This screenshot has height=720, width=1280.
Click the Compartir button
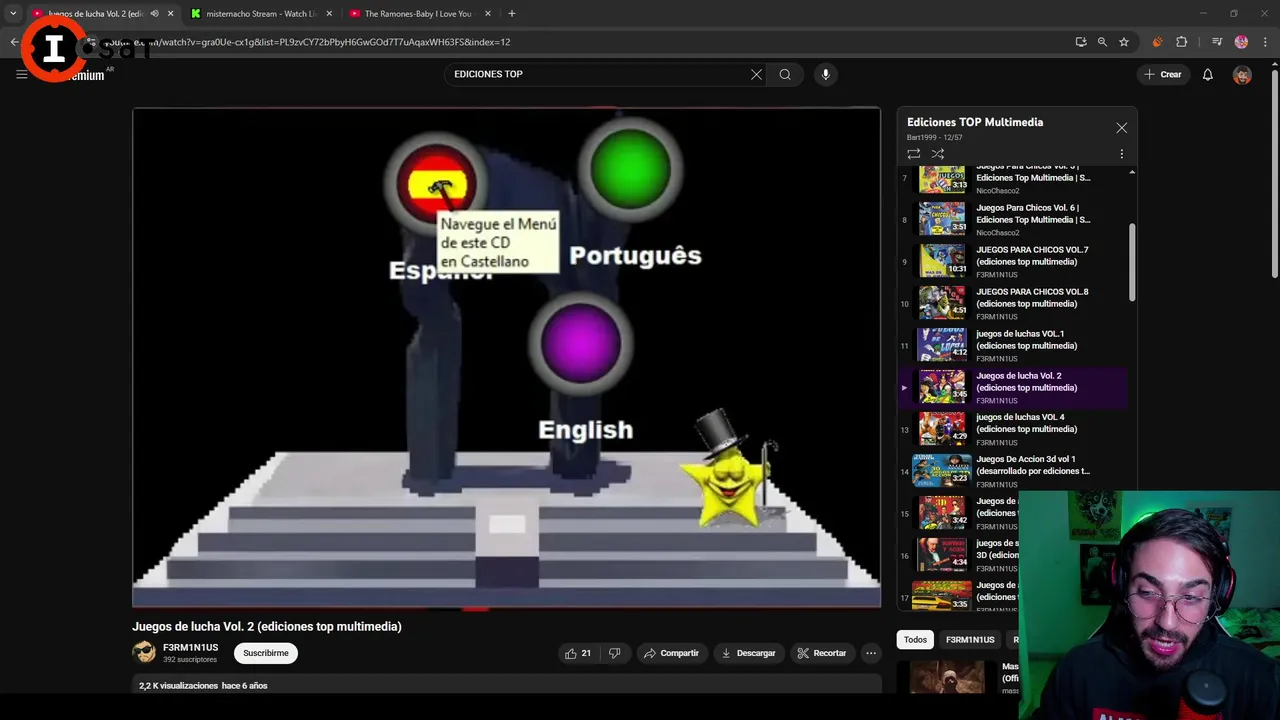(x=672, y=653)
